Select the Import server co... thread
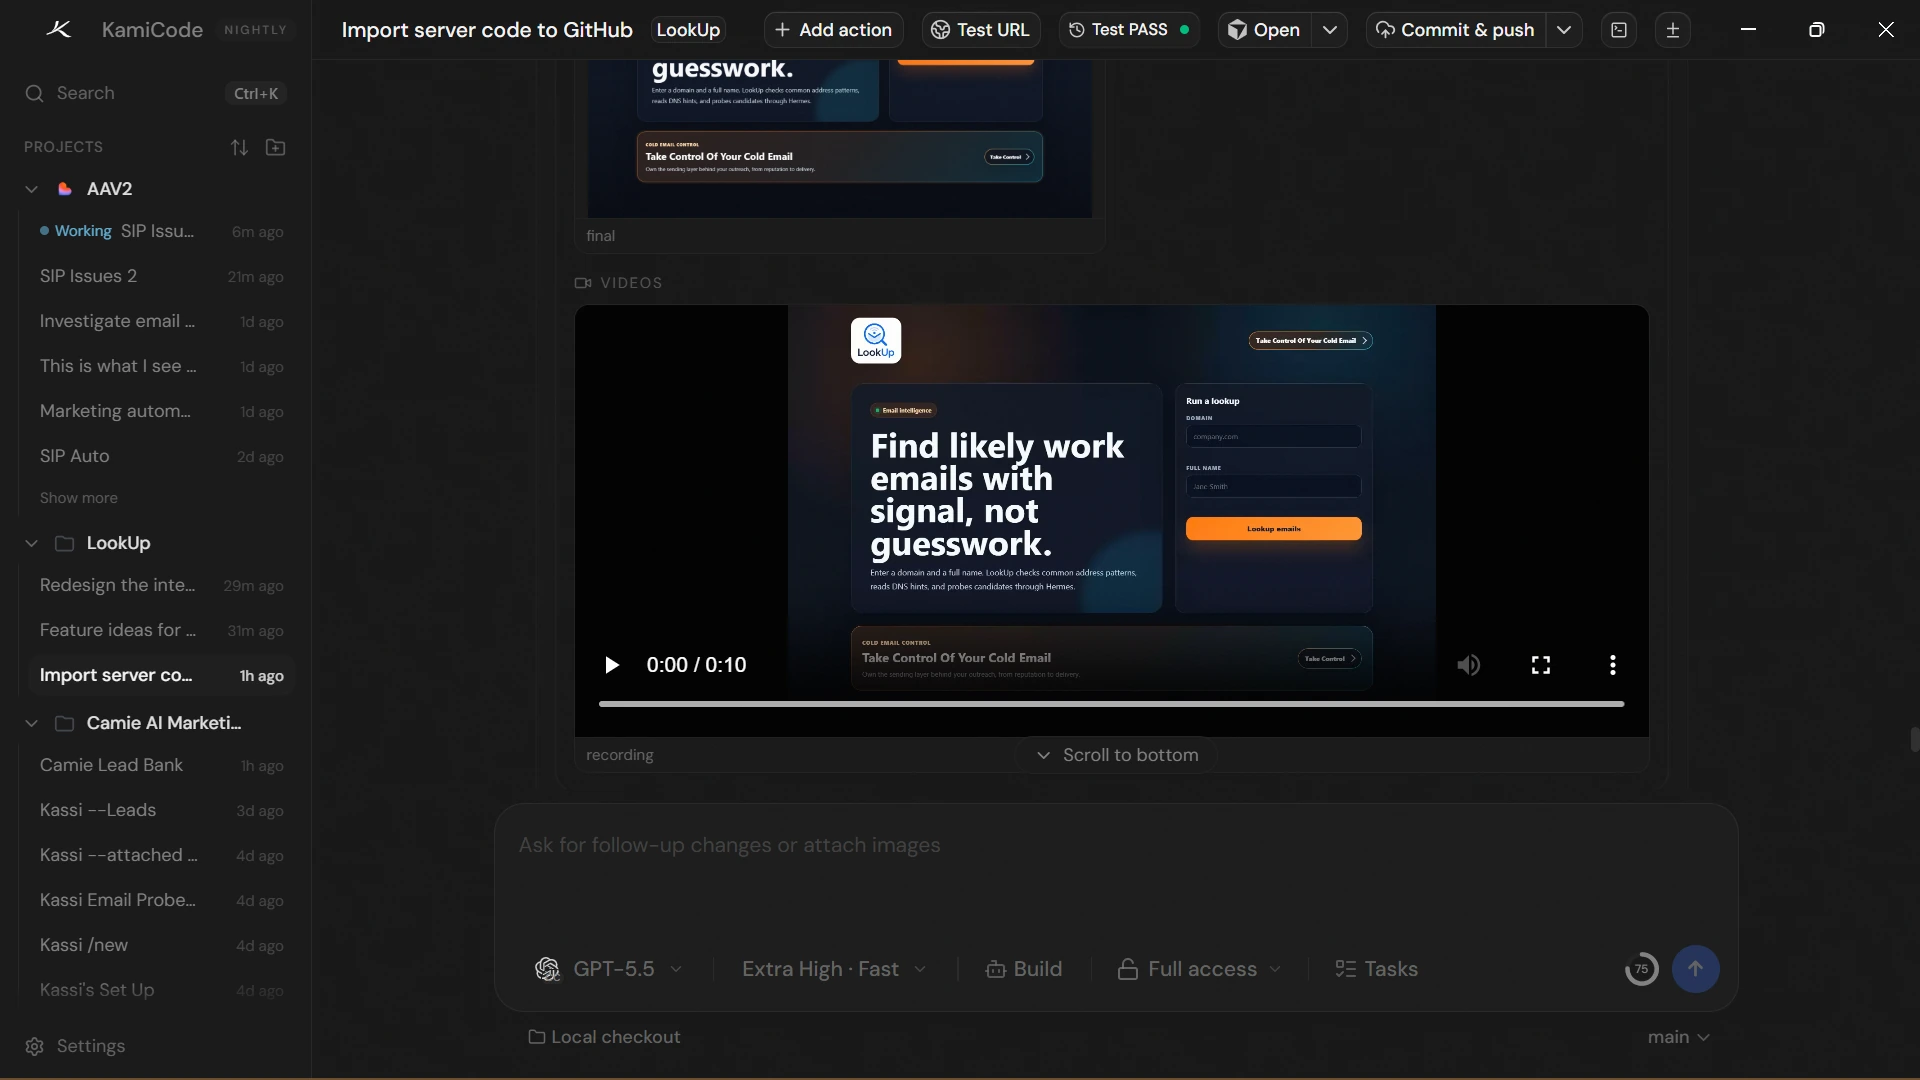 [160, 675]
